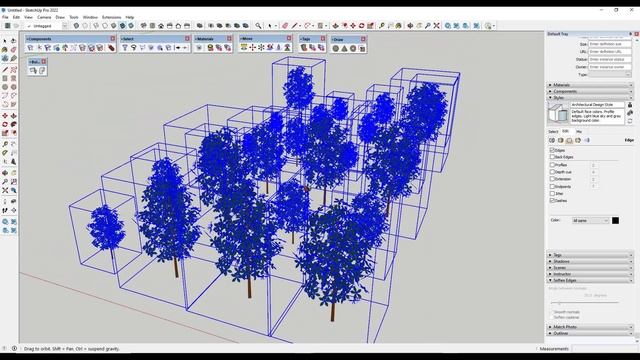Screen dimensions: 640x360
Task: Click last red icon in Components toolbar
Action: tap(111, 48)
